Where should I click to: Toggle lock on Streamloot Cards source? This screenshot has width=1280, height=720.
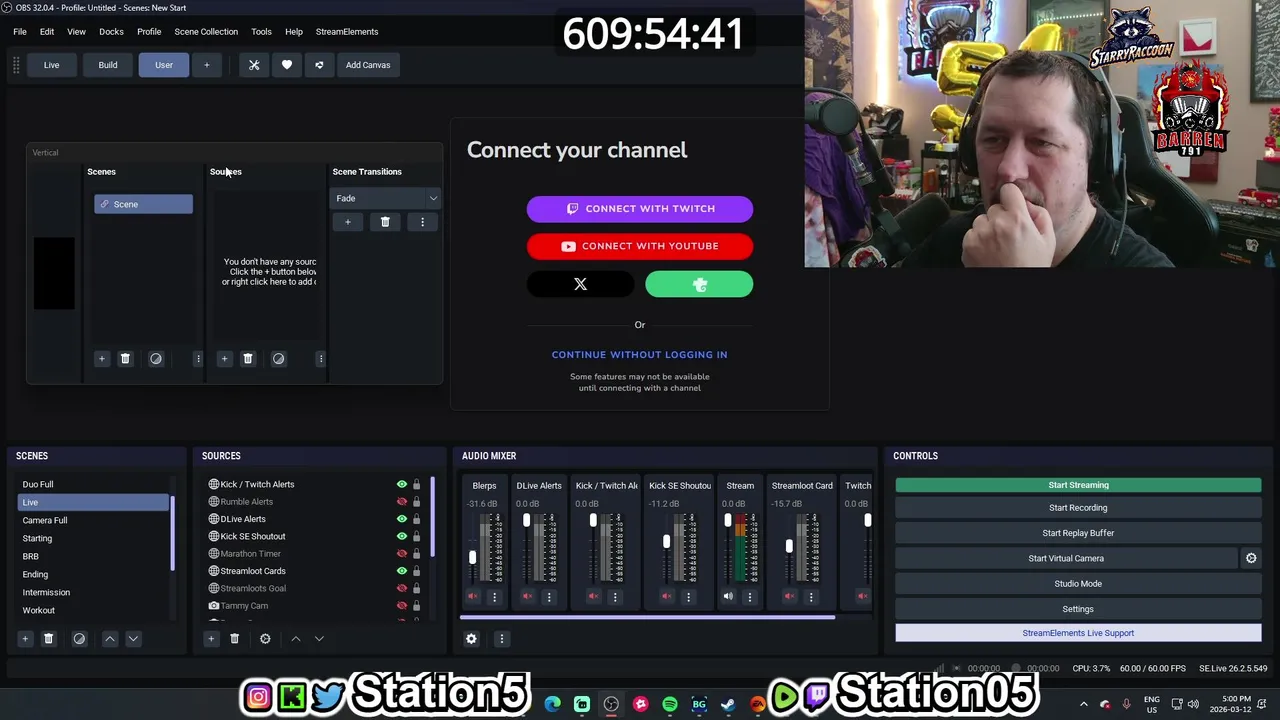(417, 571)
